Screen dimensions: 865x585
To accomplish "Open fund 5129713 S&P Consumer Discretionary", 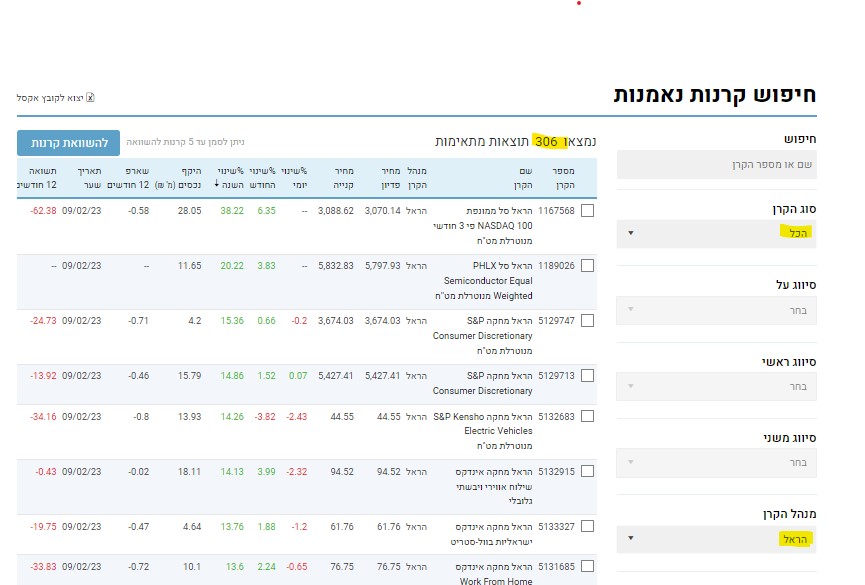I will (x=483, y=383).
